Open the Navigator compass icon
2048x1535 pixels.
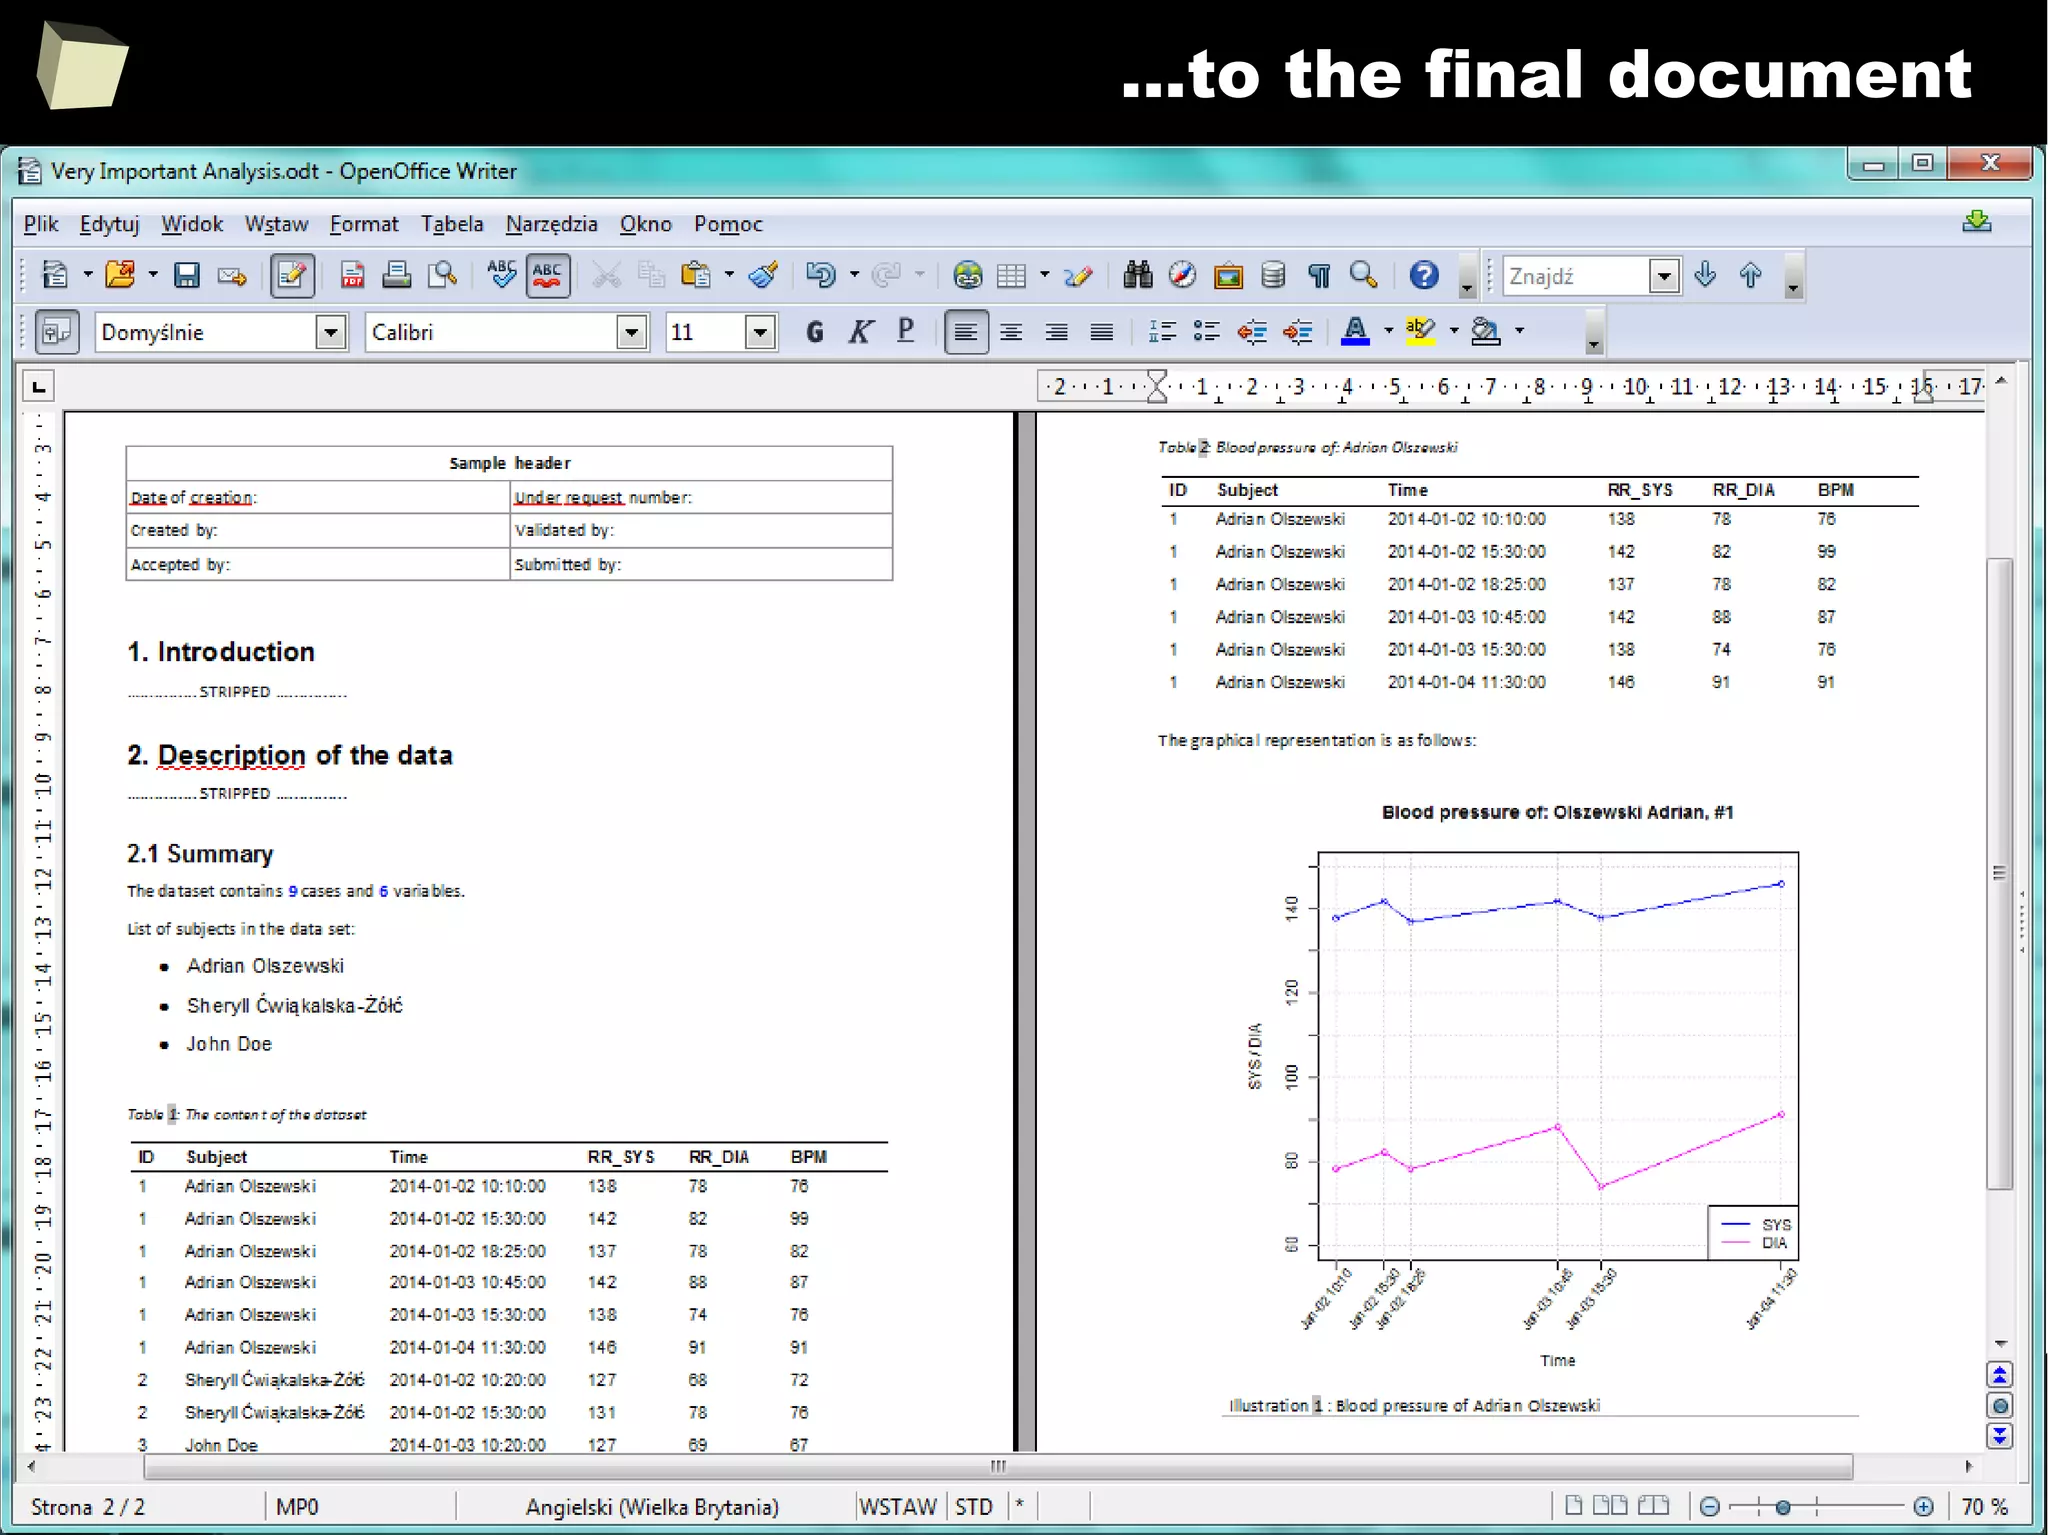click(1183, 275)
